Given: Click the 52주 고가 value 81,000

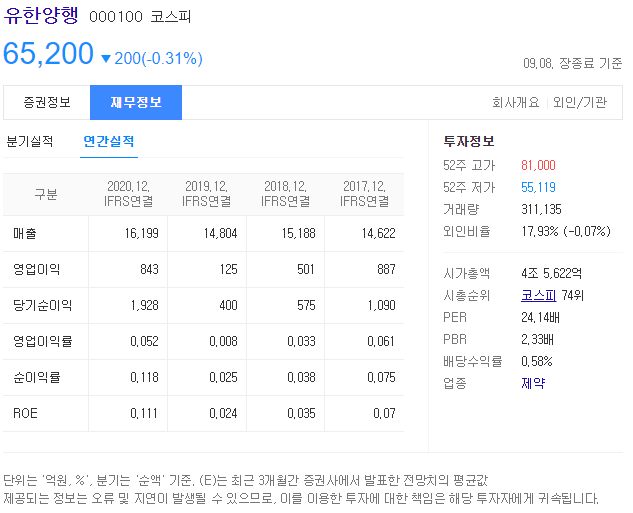Looking at the screenshot, I should 538,165.
